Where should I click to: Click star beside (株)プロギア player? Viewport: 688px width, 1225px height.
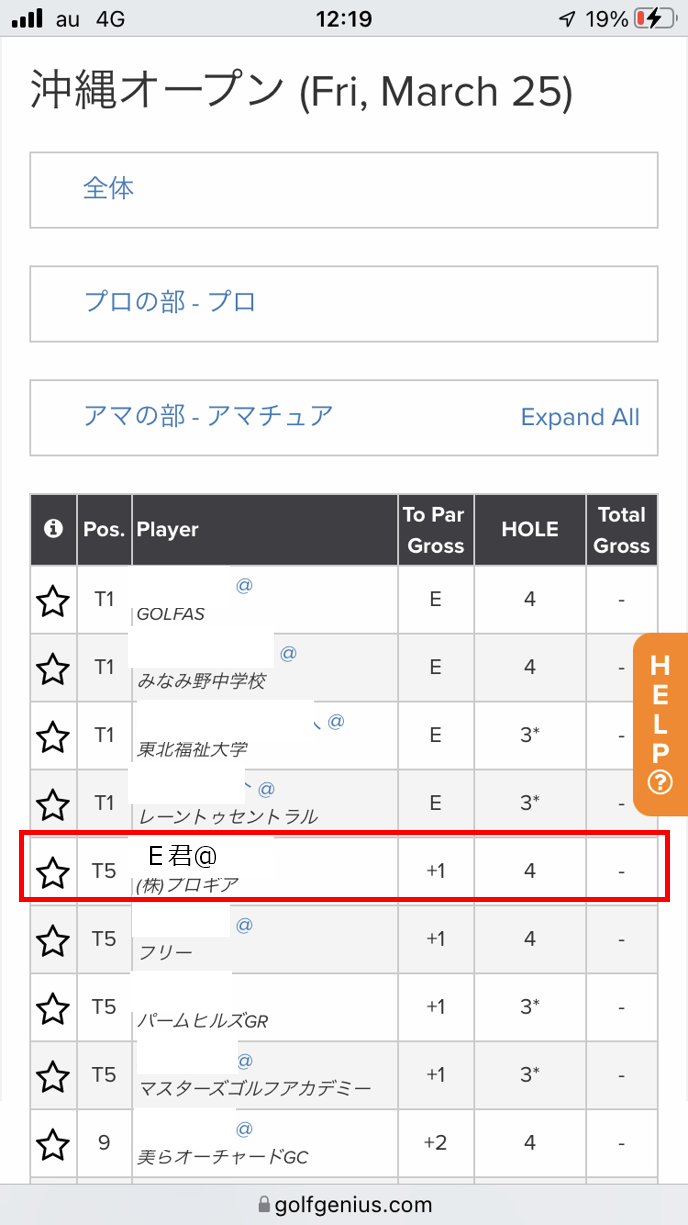pyautogui.click(x=53, y=872)
